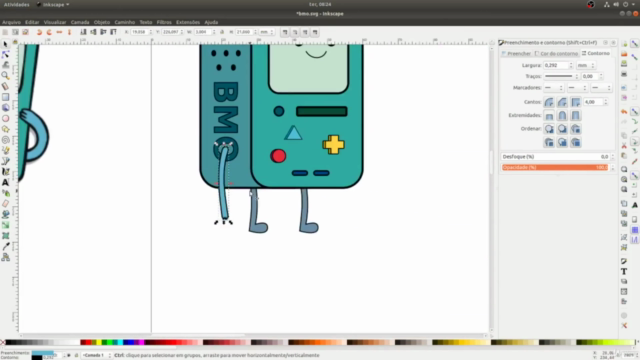
Task: Rotate selection 90° counter-clockwise
Action: pyautogui.click(x=40, y=32)
